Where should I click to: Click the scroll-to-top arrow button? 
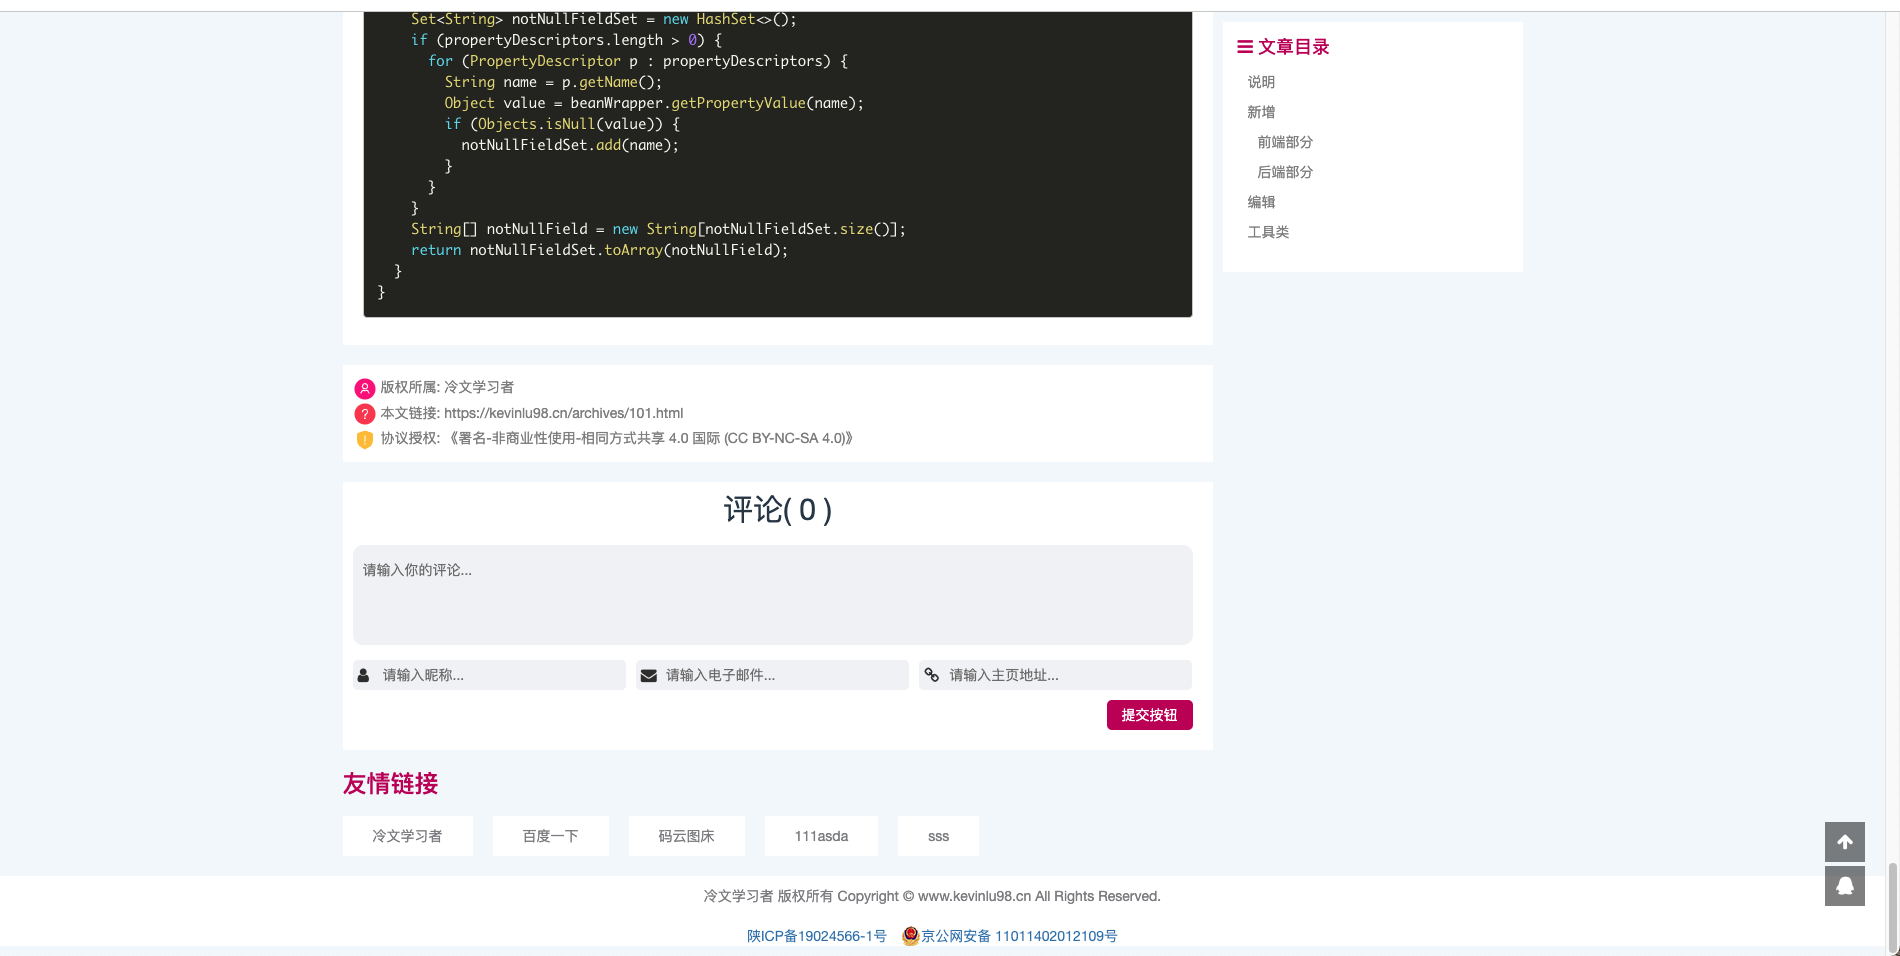tap(1844, 842)
